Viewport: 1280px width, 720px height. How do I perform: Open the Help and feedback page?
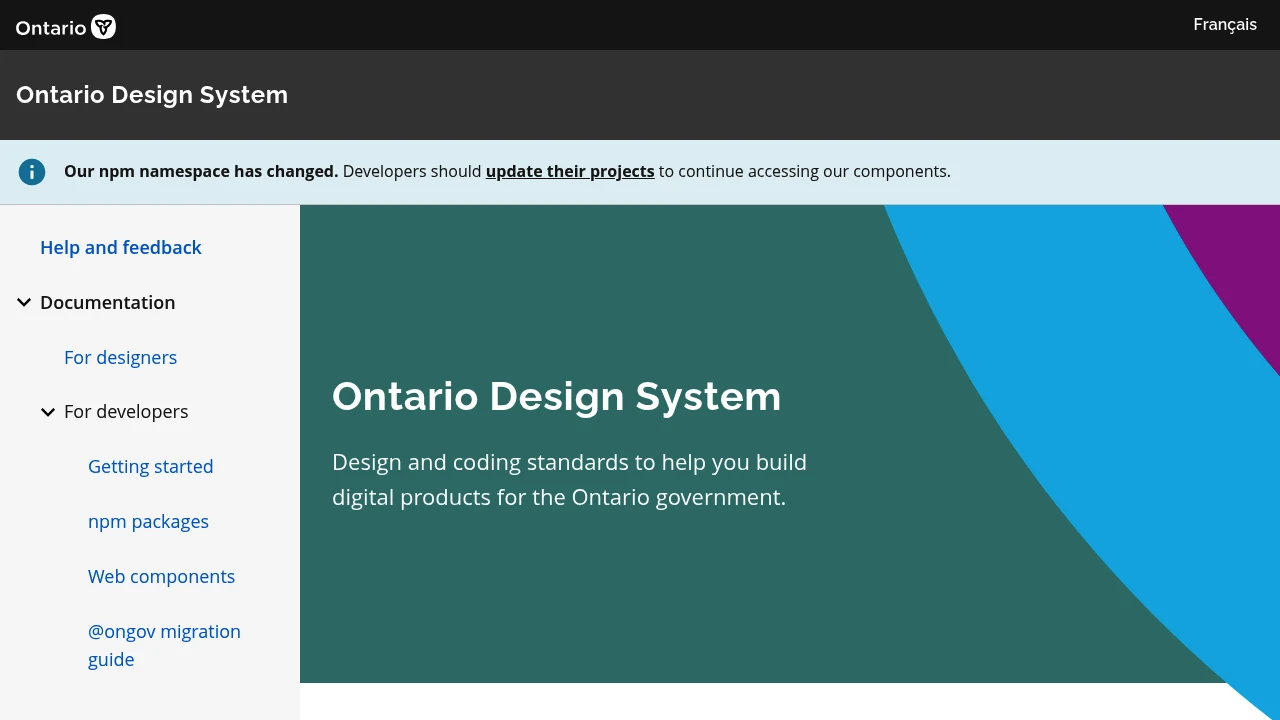[x=120, y=247]
